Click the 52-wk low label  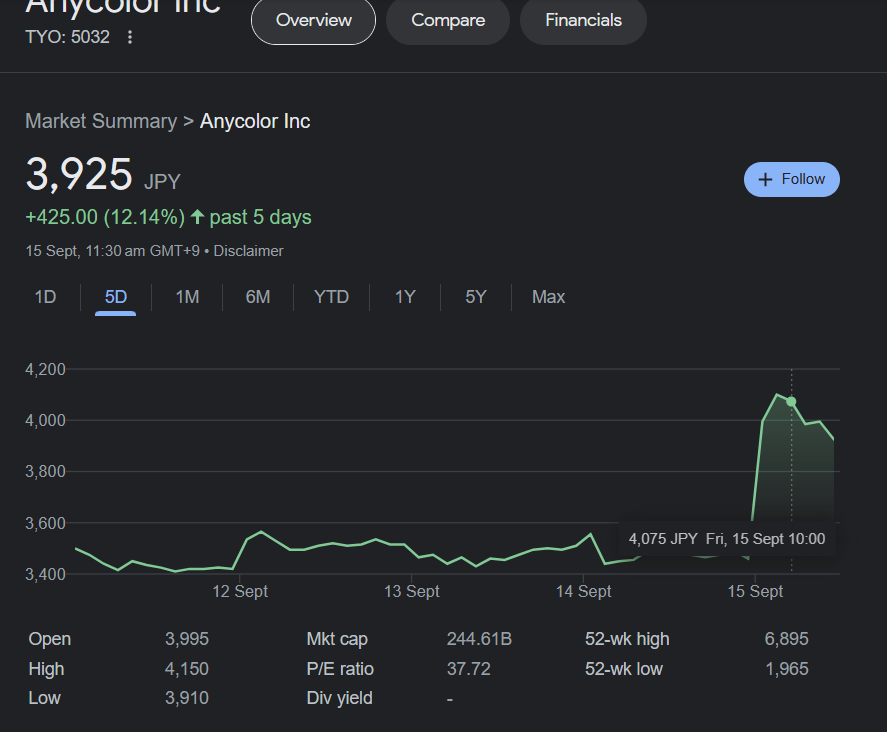pyautogui.click(x=623, y=669)
